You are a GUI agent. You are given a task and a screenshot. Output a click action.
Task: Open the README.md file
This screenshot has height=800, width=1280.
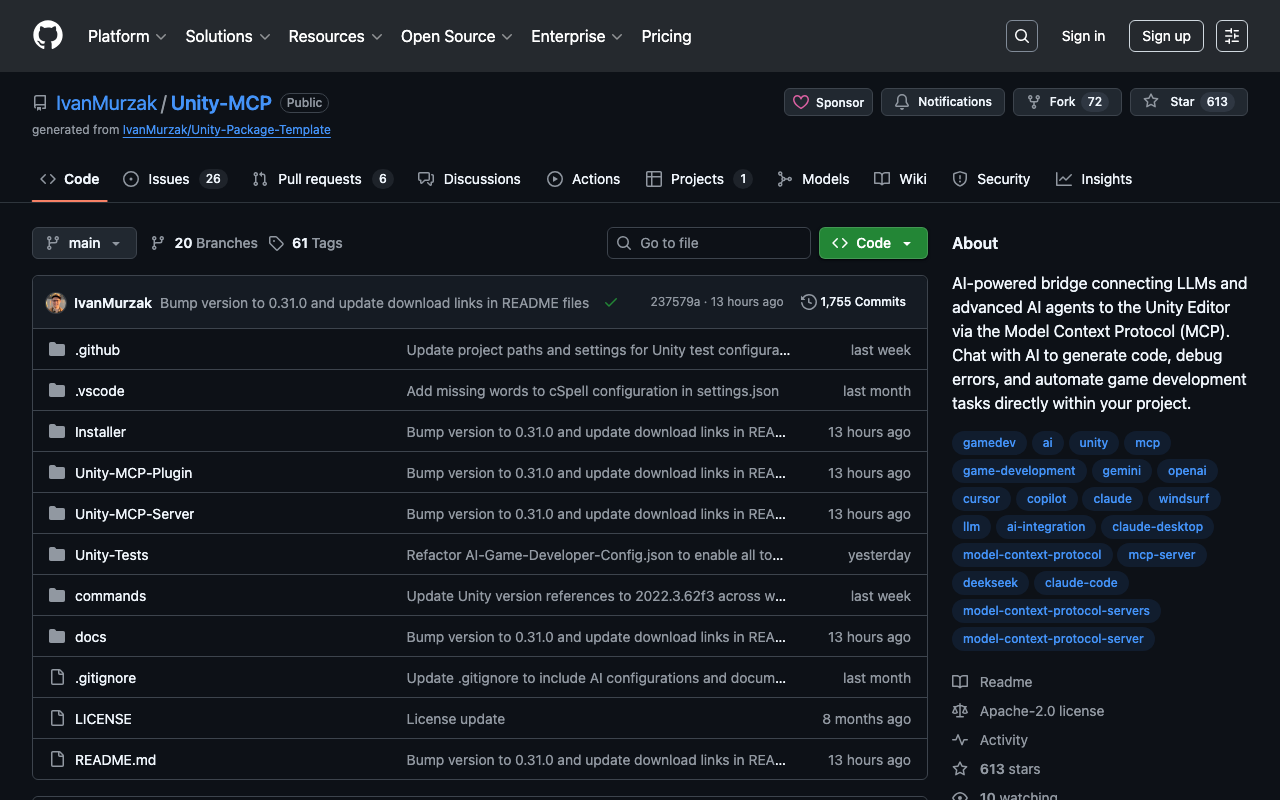click(x=115, y=760)
